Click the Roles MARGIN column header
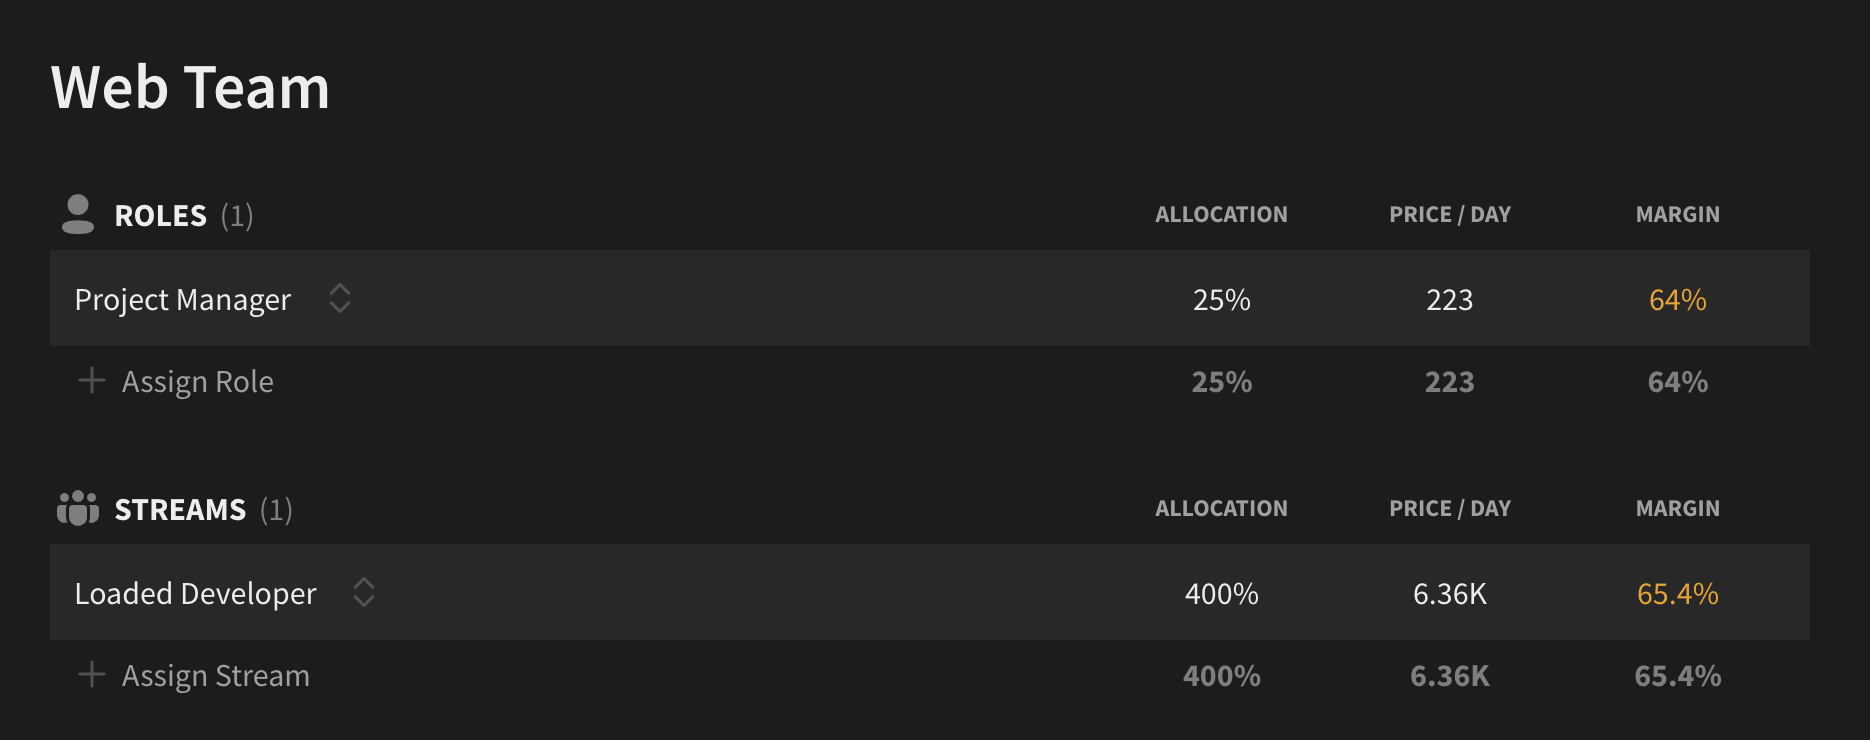This screenshot has height=740, width=1870. click(x=1678, y=214)
